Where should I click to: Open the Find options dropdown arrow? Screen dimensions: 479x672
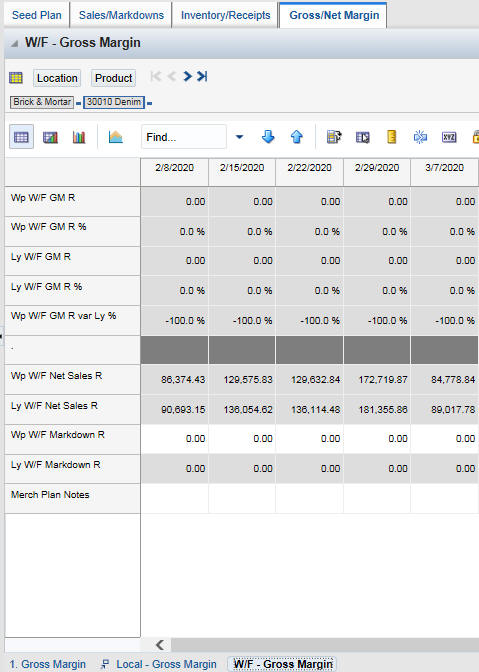point(240,137)
